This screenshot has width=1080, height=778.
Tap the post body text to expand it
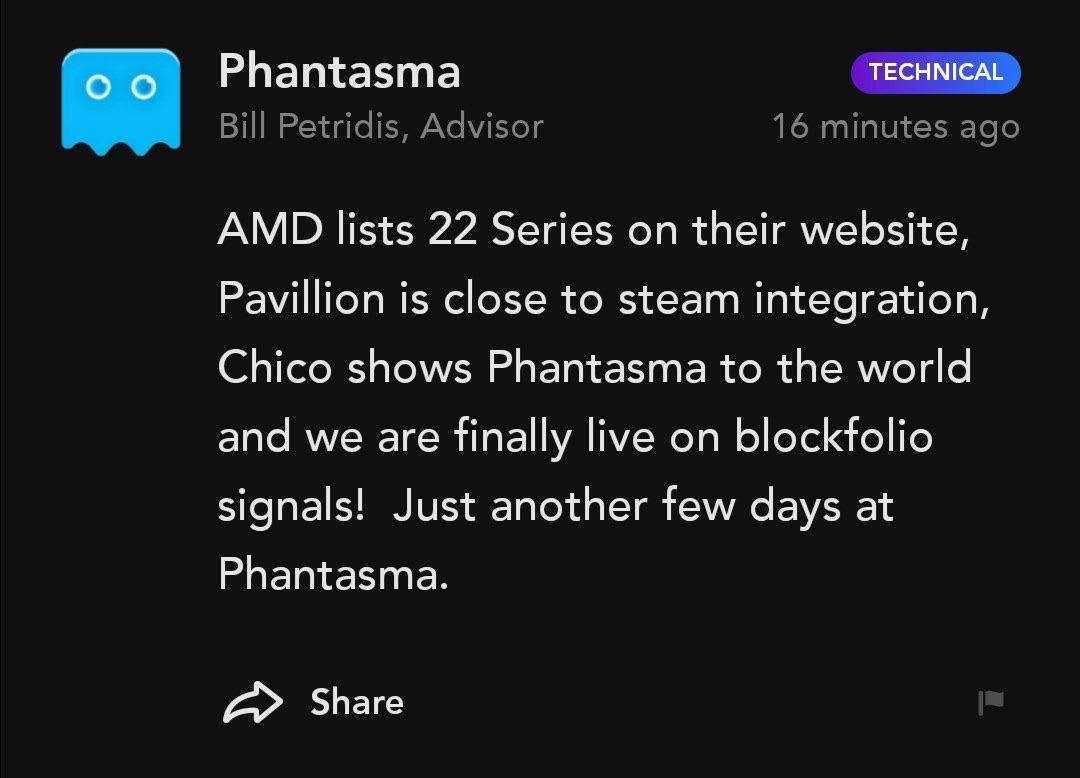[600, 400]
